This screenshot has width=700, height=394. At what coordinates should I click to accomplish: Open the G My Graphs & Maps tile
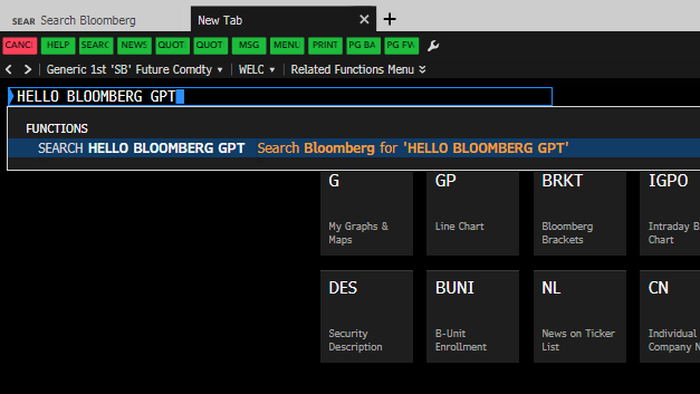point(367,213)
